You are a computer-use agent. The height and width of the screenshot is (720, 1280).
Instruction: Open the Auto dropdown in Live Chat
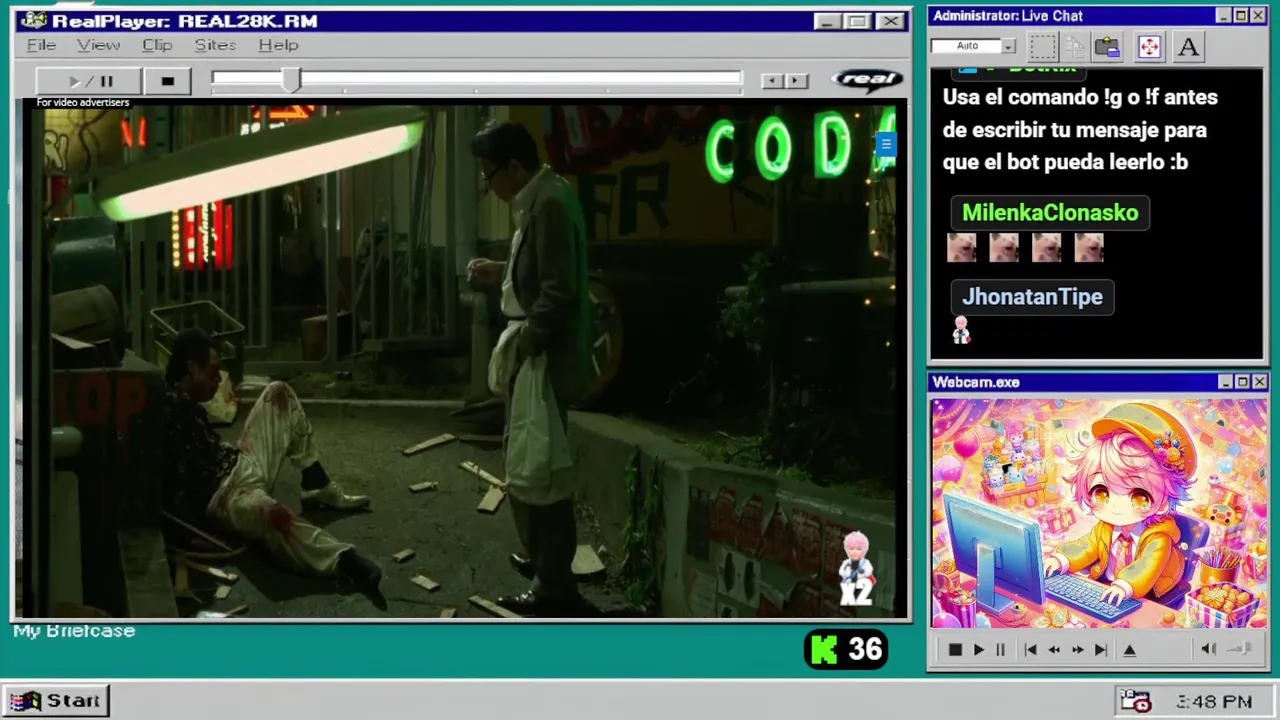click(x=1008, y=46)
